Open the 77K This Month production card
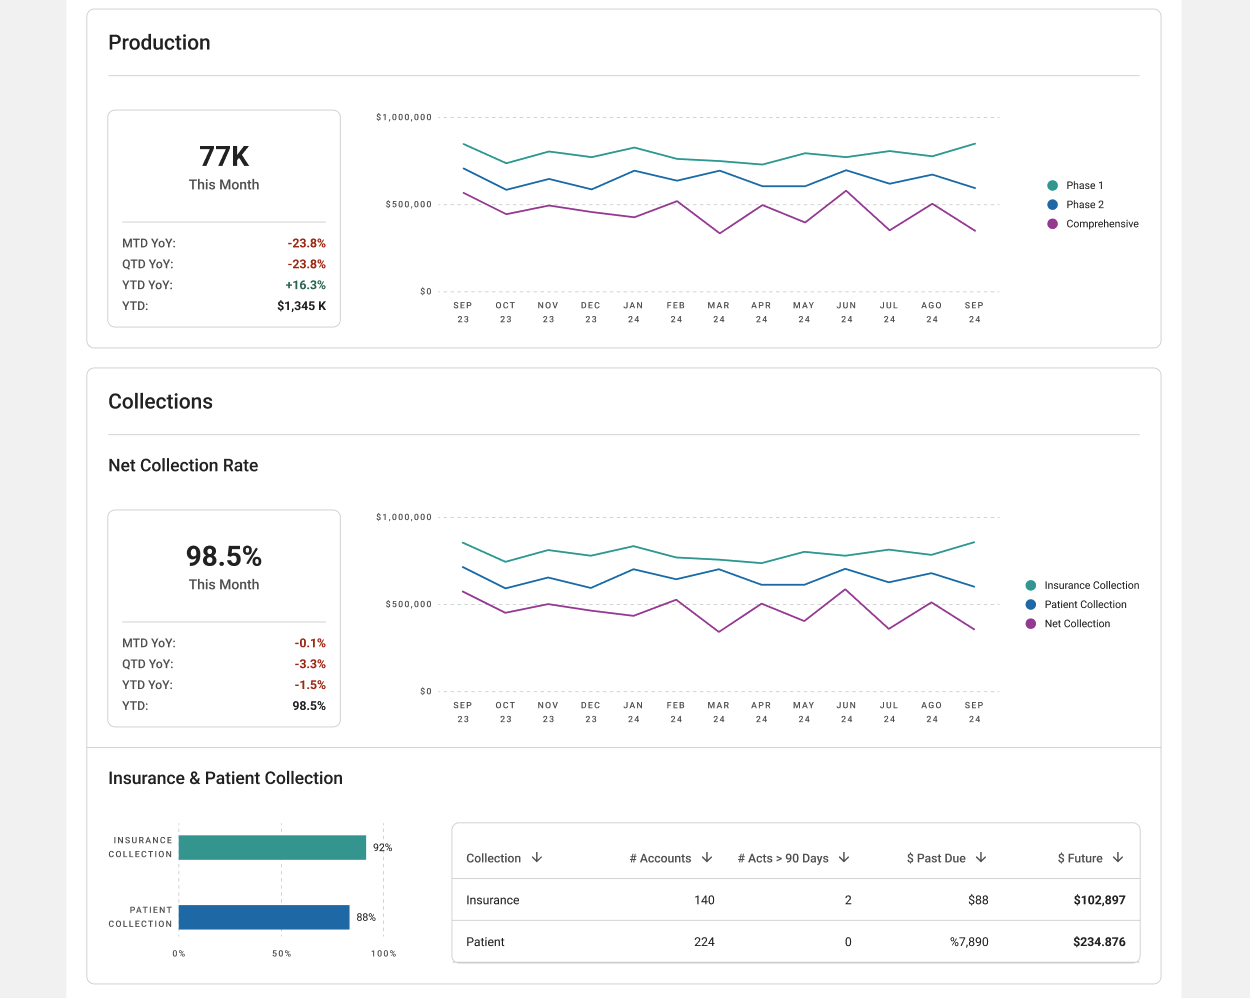The height and width of the screenshot is (998, 1250). [224, 218]
